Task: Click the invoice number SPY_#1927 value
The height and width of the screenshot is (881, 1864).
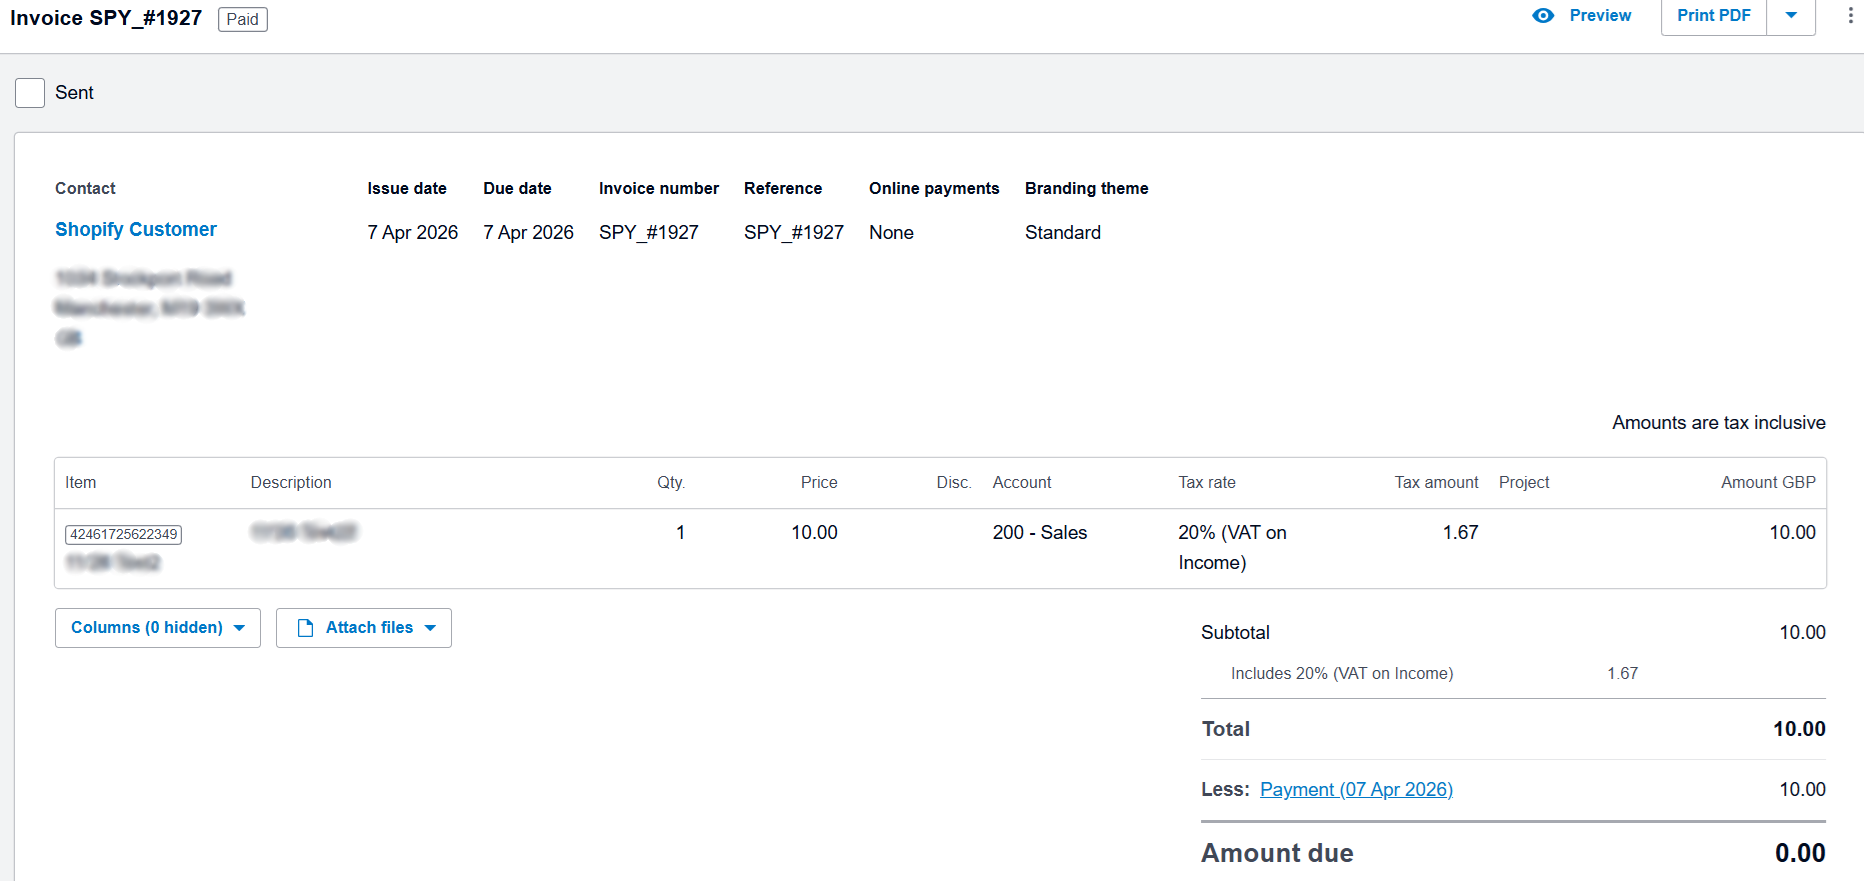Action: pyautogui.click(x=648, y=233)
